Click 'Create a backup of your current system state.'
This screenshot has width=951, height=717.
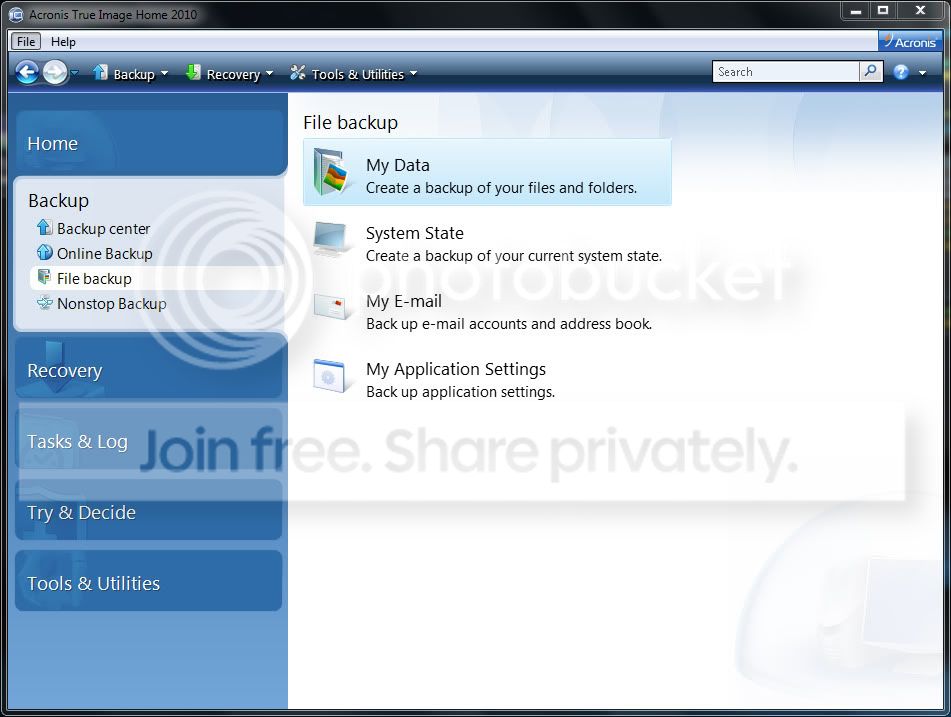coord(514,256)
